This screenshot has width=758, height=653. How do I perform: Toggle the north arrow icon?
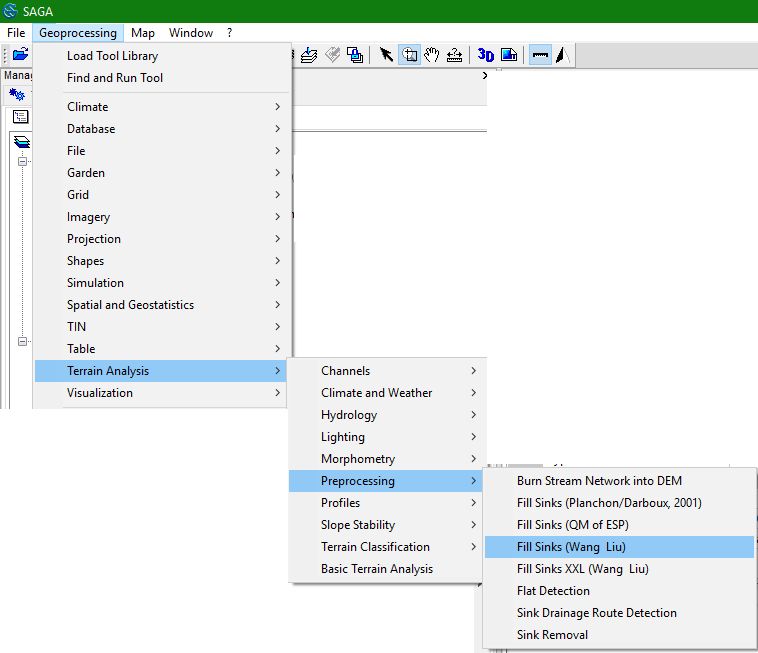coord(563,55)
